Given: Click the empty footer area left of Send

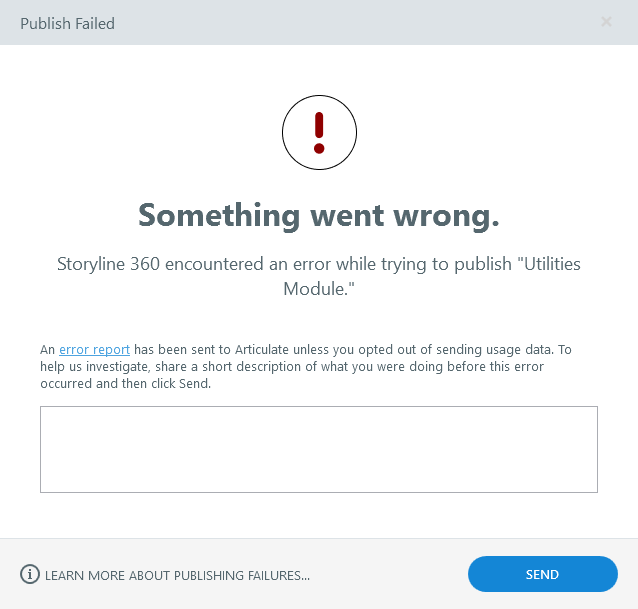Looking at the screenshot, I should point(390,575).
